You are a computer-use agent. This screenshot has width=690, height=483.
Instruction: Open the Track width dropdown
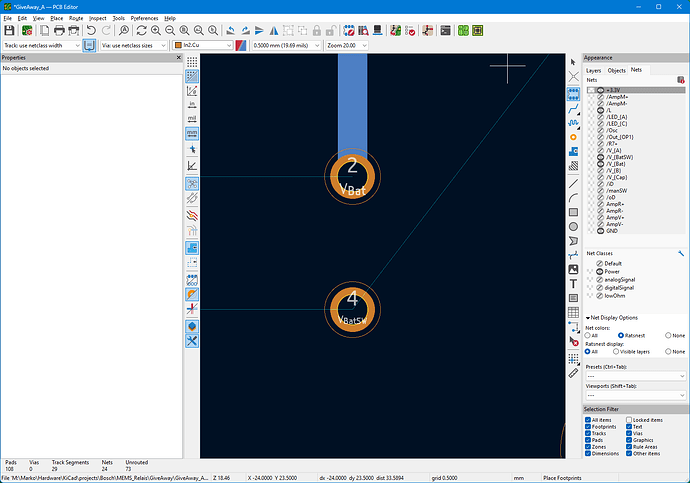42,45
